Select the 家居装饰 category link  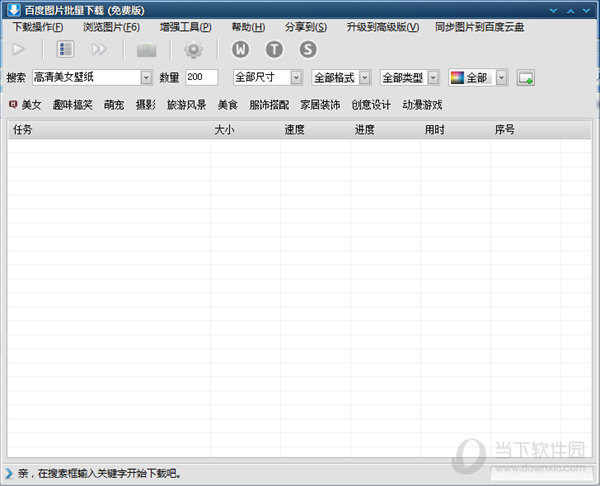pos(320,105)
